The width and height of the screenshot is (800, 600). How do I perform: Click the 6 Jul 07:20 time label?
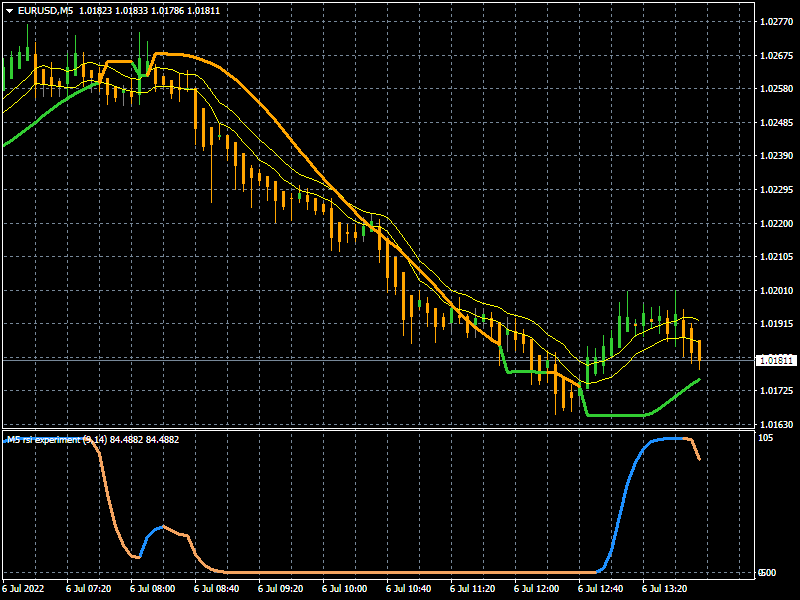tap(88, 589)
